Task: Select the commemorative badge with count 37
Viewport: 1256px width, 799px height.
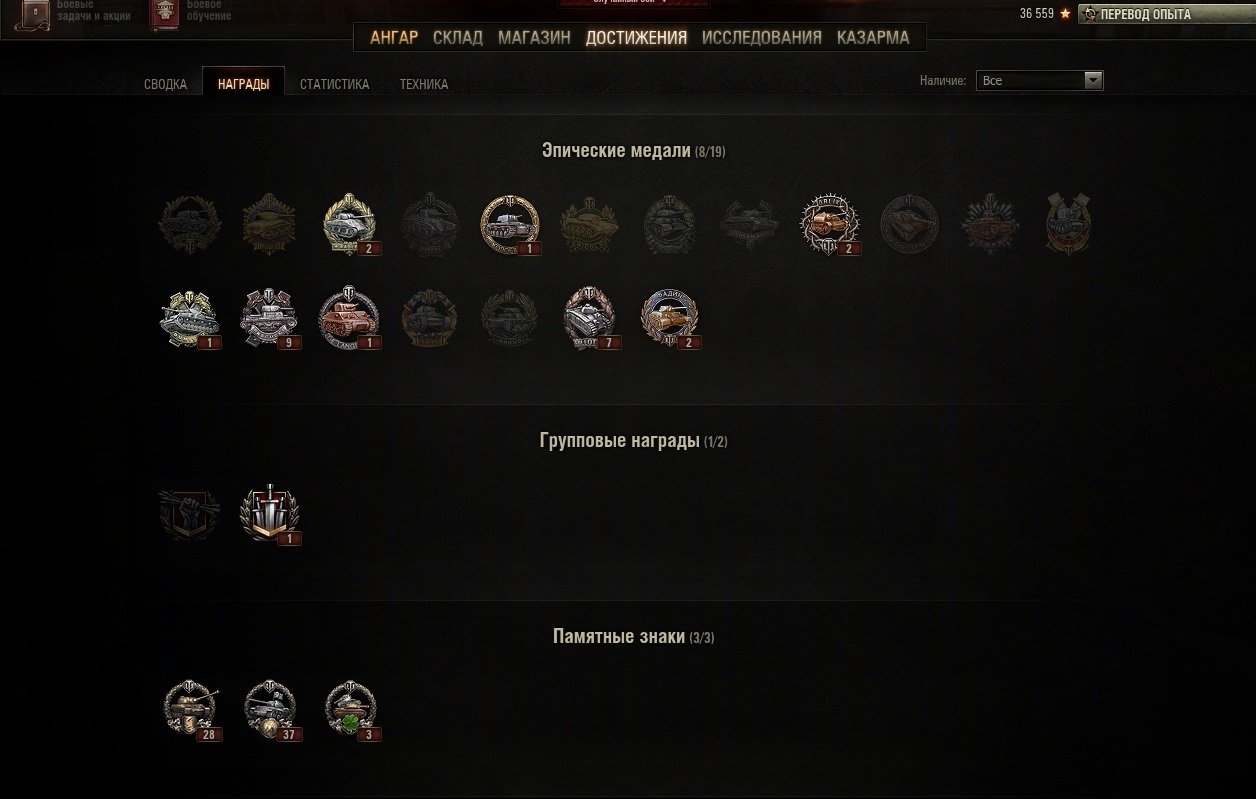Action: [270, 709]
